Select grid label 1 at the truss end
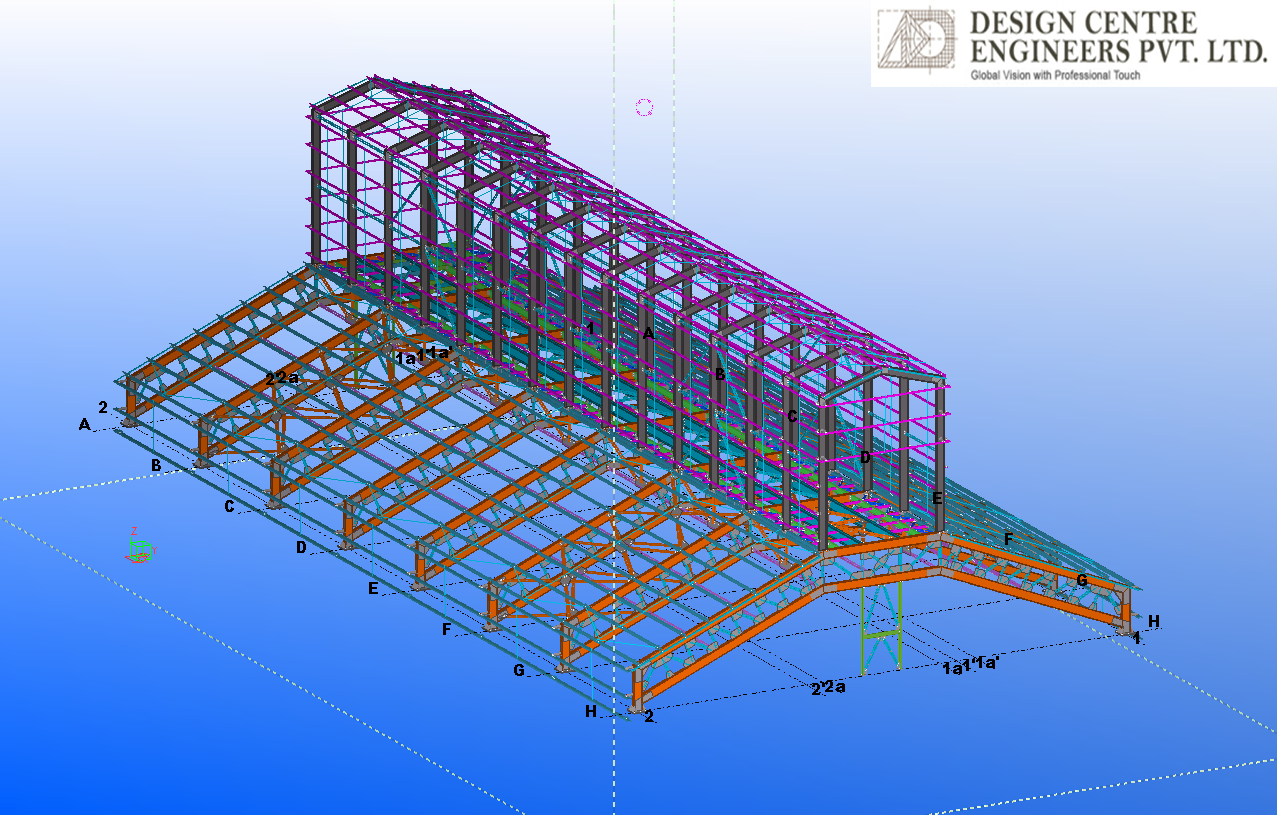1277x815 pixels. point(1136,637)
